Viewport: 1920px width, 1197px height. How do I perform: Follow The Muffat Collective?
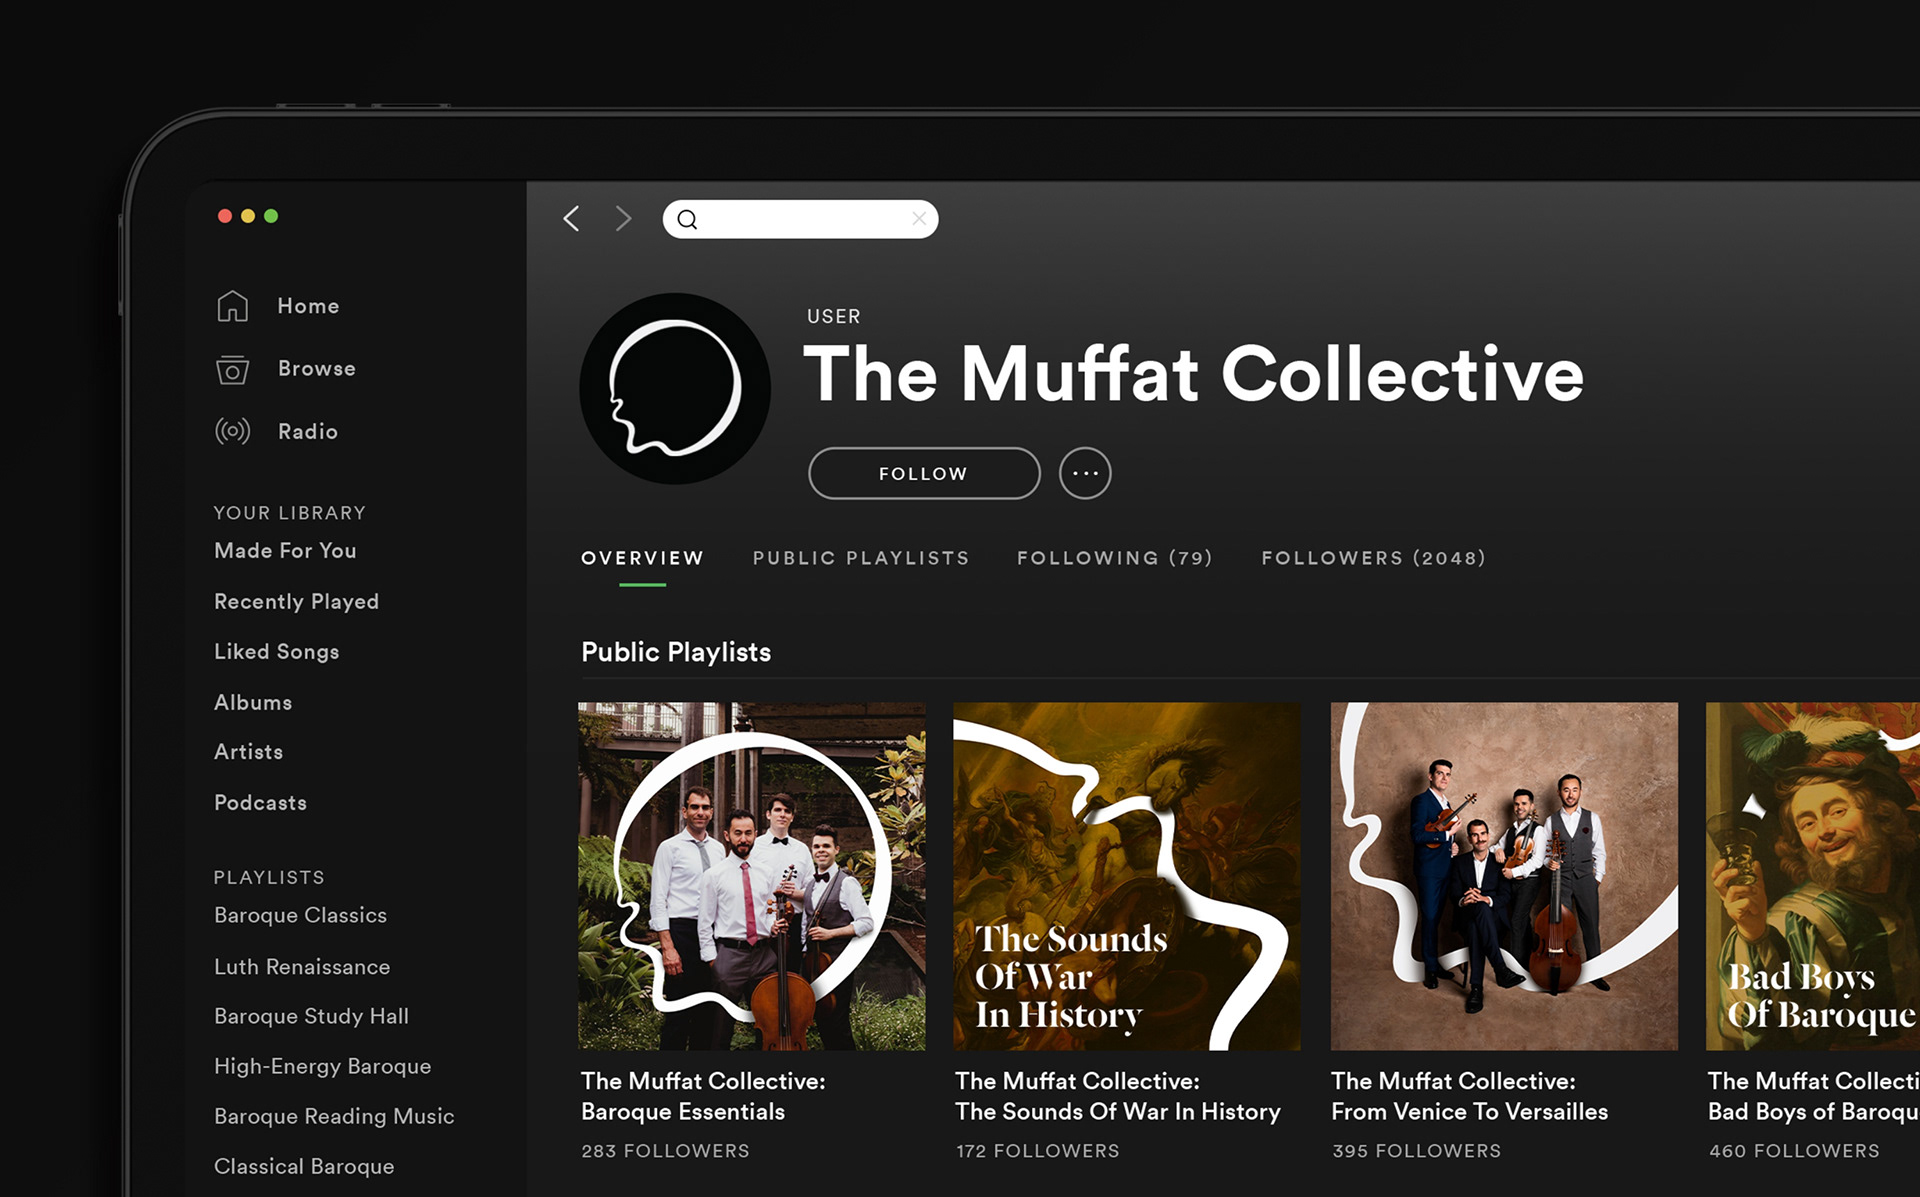(924, 473)
